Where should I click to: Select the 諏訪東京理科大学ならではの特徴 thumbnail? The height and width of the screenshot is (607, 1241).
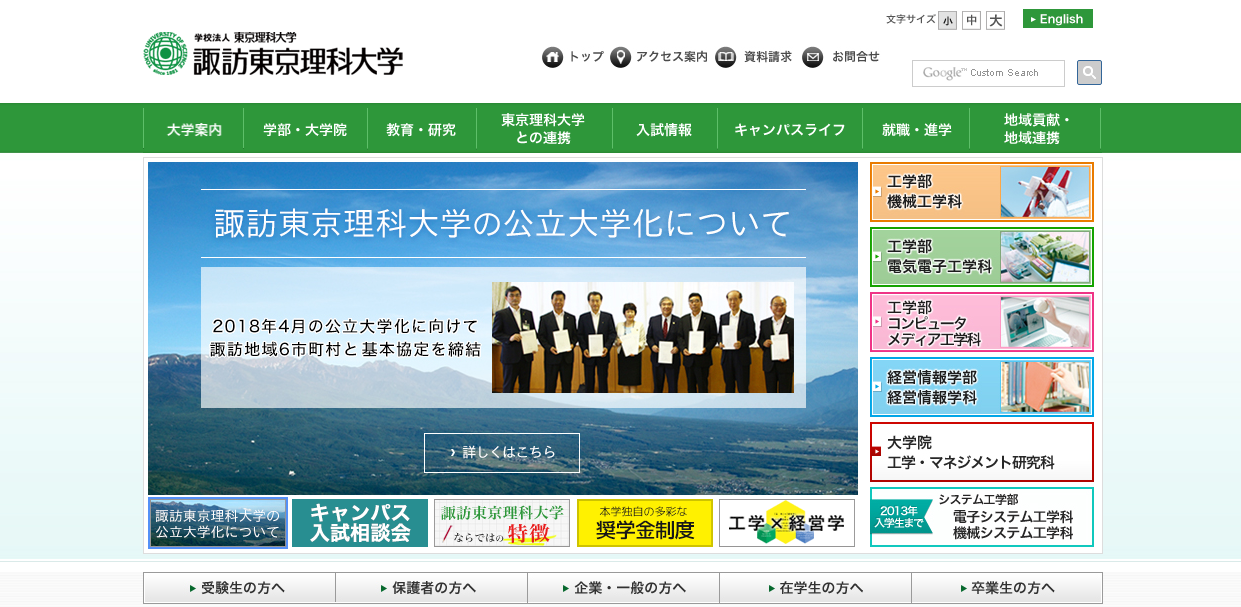tap(502, 523)
